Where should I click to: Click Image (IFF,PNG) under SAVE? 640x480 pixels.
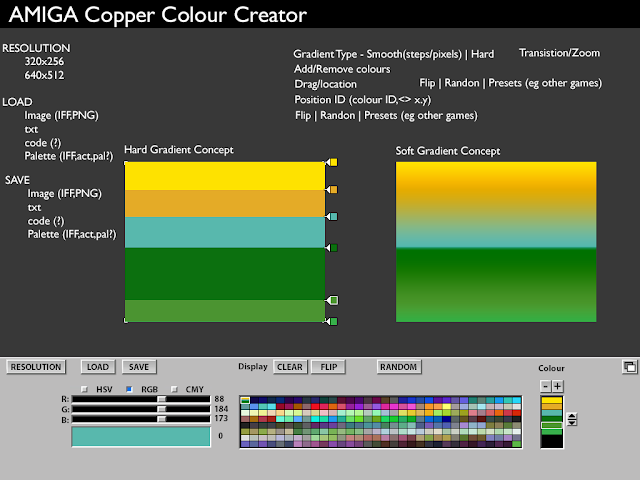pyautogui.click(x=64, y=193)
